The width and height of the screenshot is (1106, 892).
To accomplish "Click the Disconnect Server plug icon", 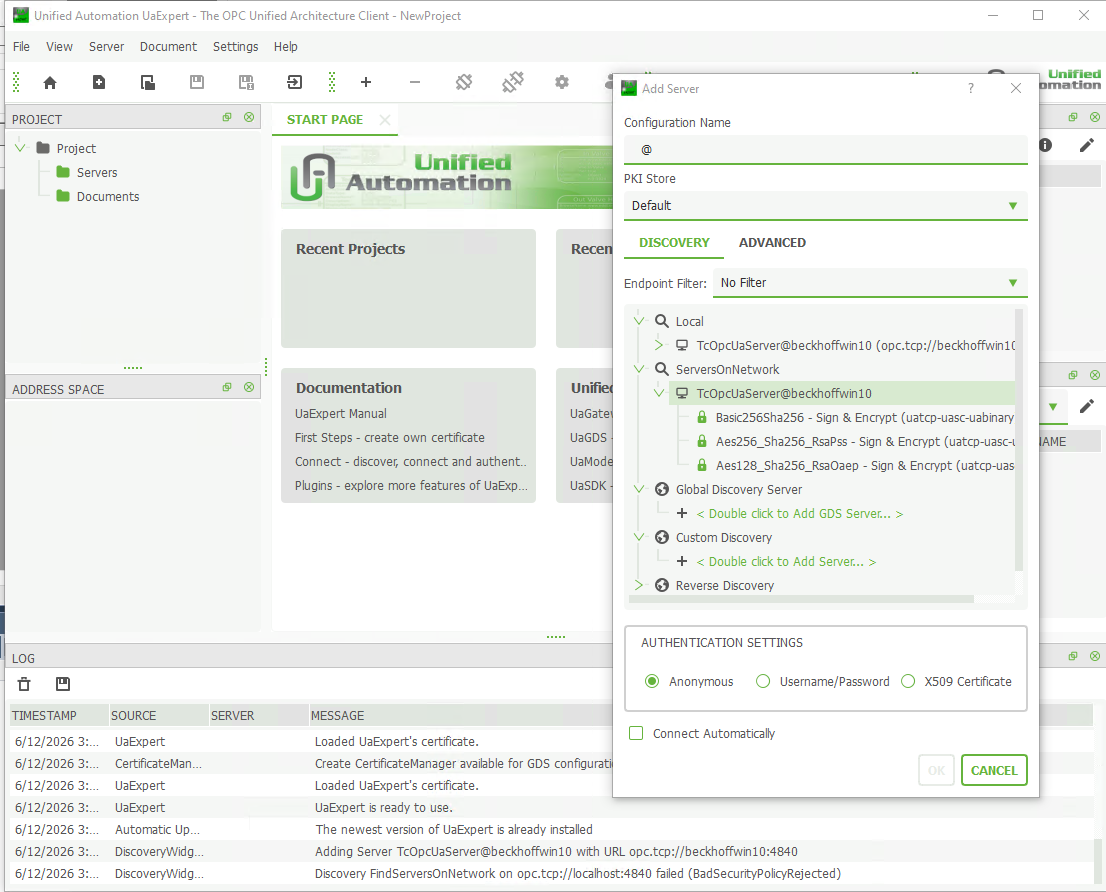I will click(x=513, y=83).
